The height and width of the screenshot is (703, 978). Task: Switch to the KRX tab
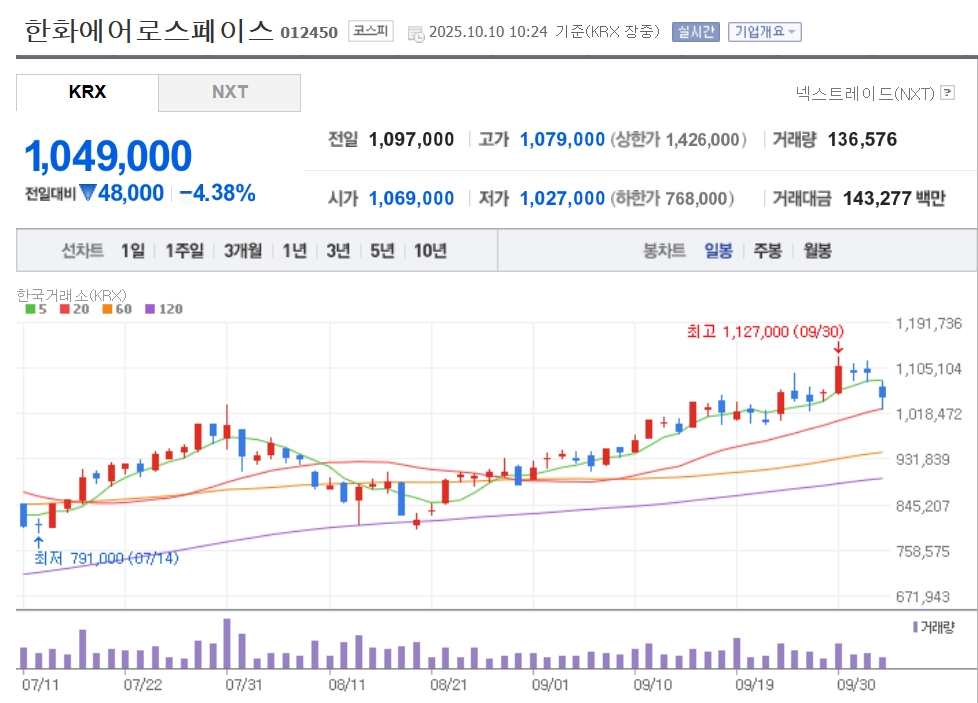pos(87,92)
